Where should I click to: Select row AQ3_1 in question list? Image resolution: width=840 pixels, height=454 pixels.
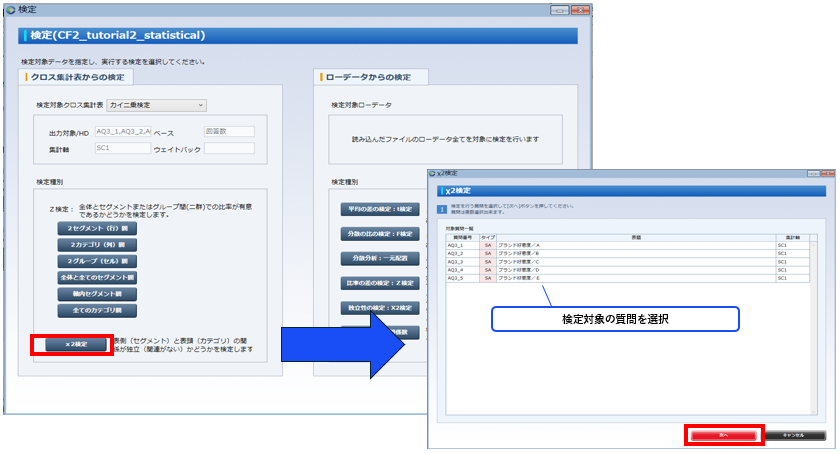pyautogui.click(x=627, y=245)
